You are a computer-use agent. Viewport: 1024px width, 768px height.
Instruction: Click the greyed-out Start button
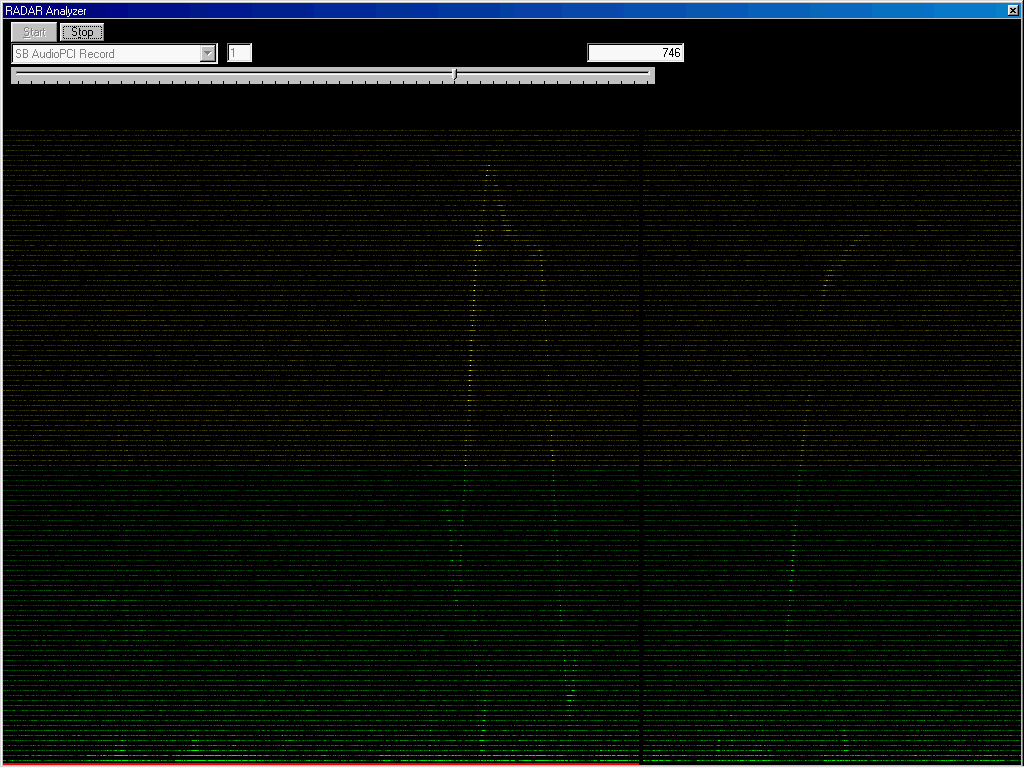[x=34, y=32]
